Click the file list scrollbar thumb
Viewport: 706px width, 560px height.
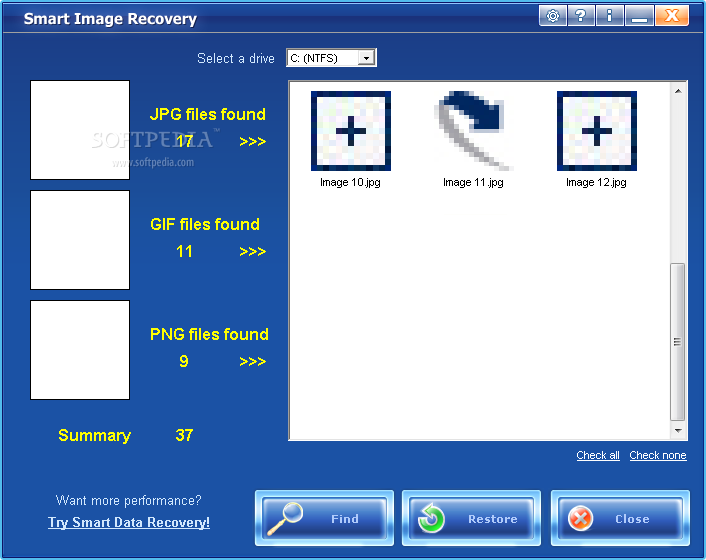click(x=678, y=342)
